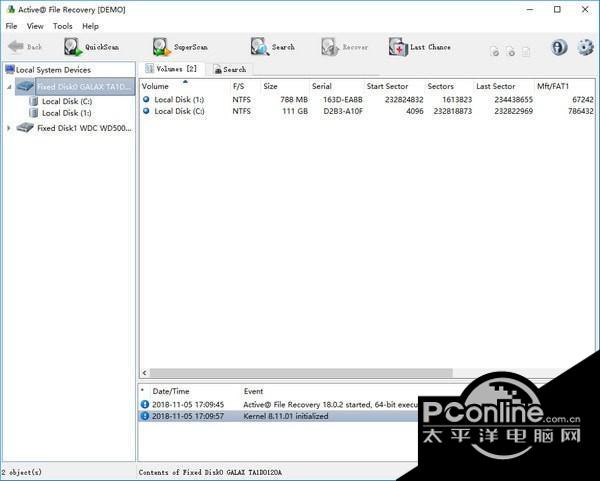This screenshot has height=481, width=600.
Task: Select Local Disk (C:) in device tree
Action: tap(67, 101)
